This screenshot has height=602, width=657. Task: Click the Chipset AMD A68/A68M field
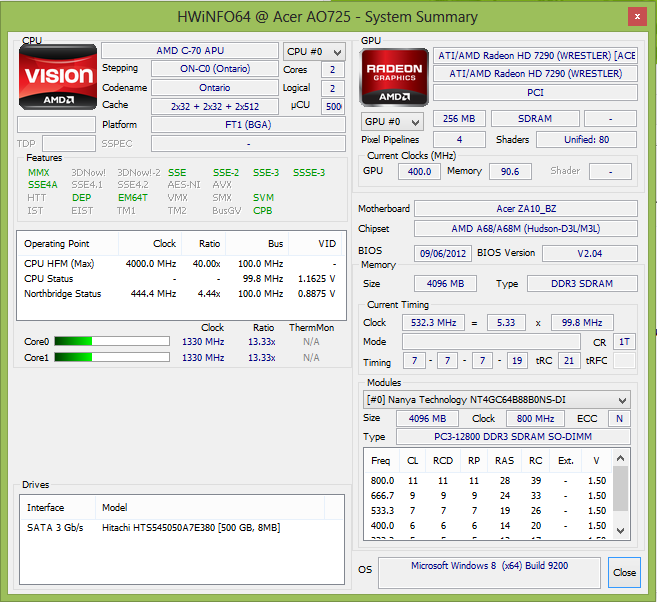pos(526,229)
